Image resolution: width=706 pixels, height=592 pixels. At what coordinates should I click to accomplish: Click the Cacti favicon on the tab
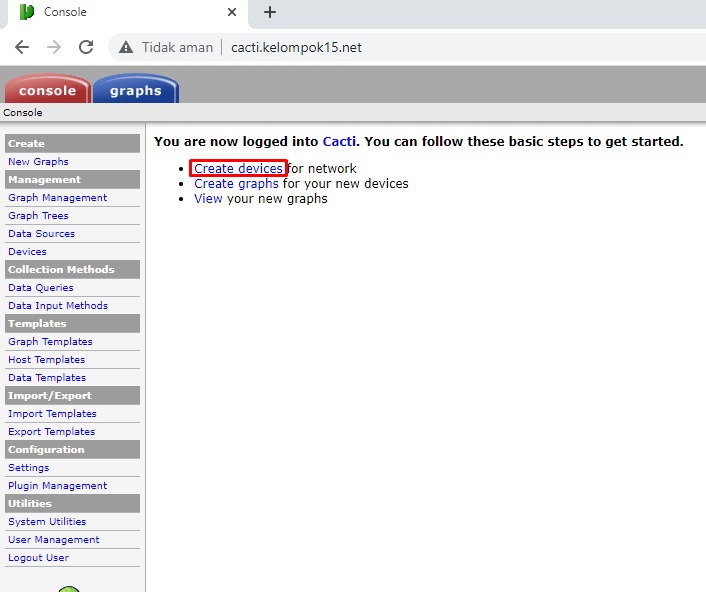coord(27,12)
